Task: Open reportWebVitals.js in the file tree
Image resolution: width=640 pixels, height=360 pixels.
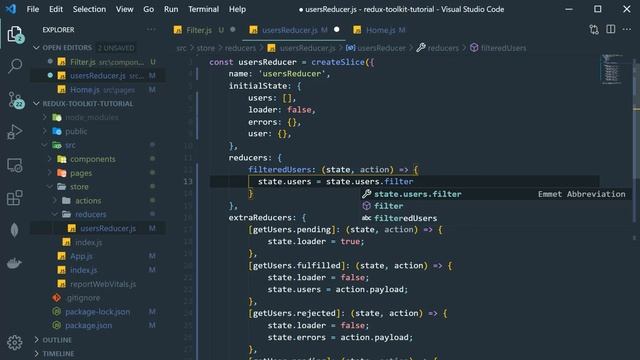Action: pyautogui.click(x=103, y=284)
